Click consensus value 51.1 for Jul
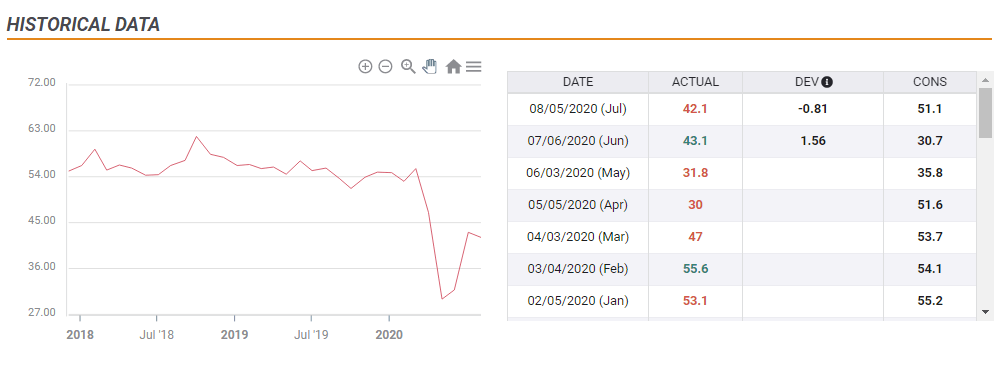This screenshot has height=379, width=1005. (929, 109)
